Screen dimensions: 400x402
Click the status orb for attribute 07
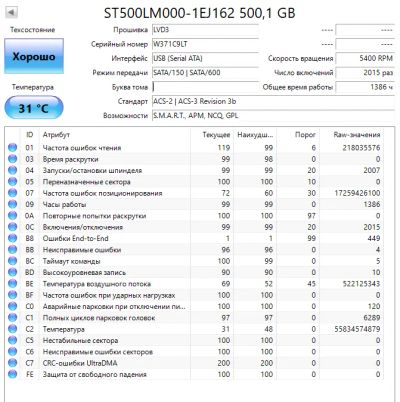[12, 193]
